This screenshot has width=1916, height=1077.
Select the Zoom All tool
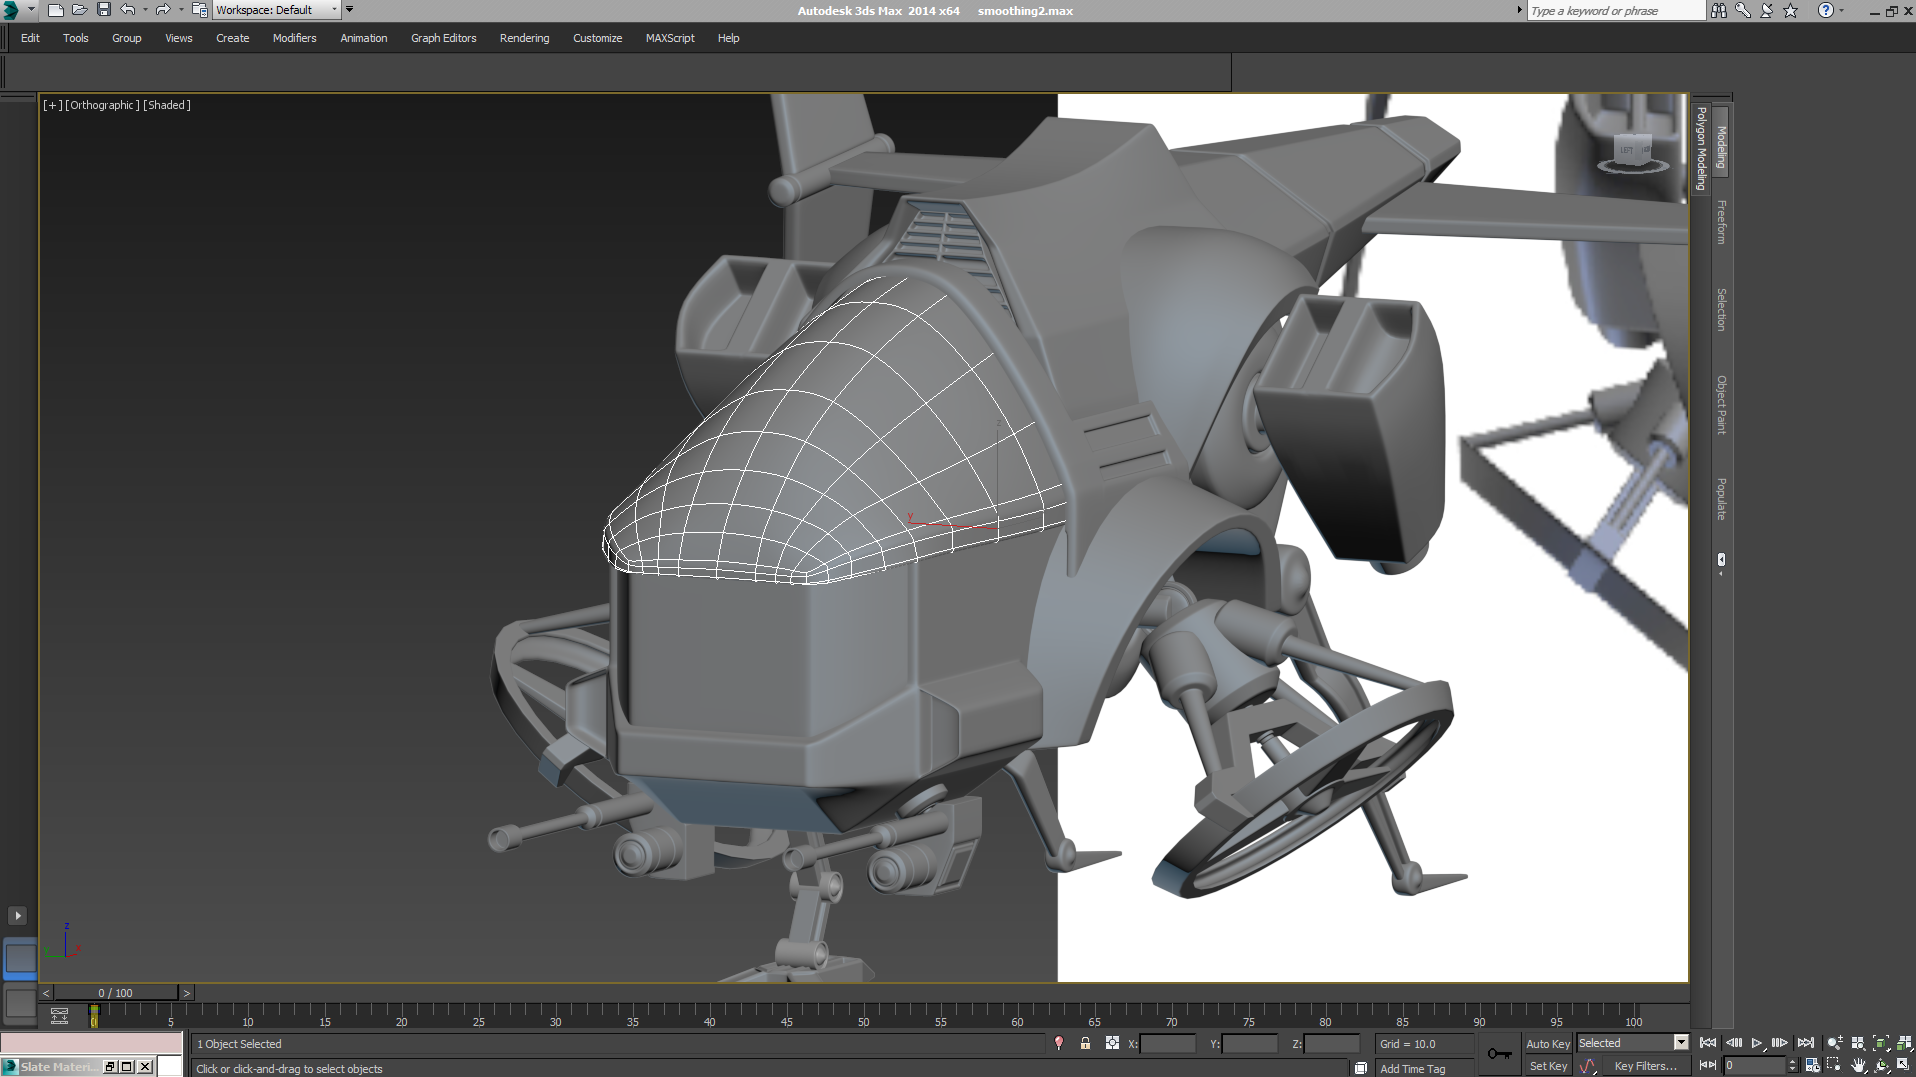[x=1858, y=1043]
